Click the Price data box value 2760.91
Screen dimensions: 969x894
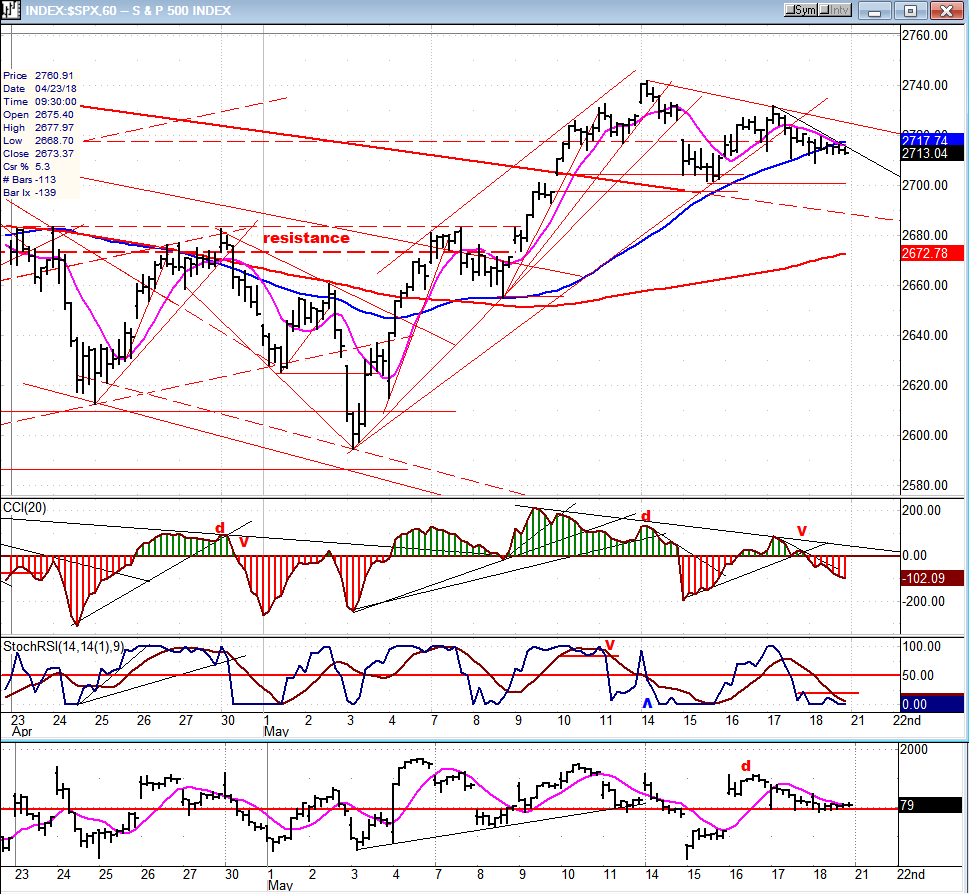coord(54,75)
